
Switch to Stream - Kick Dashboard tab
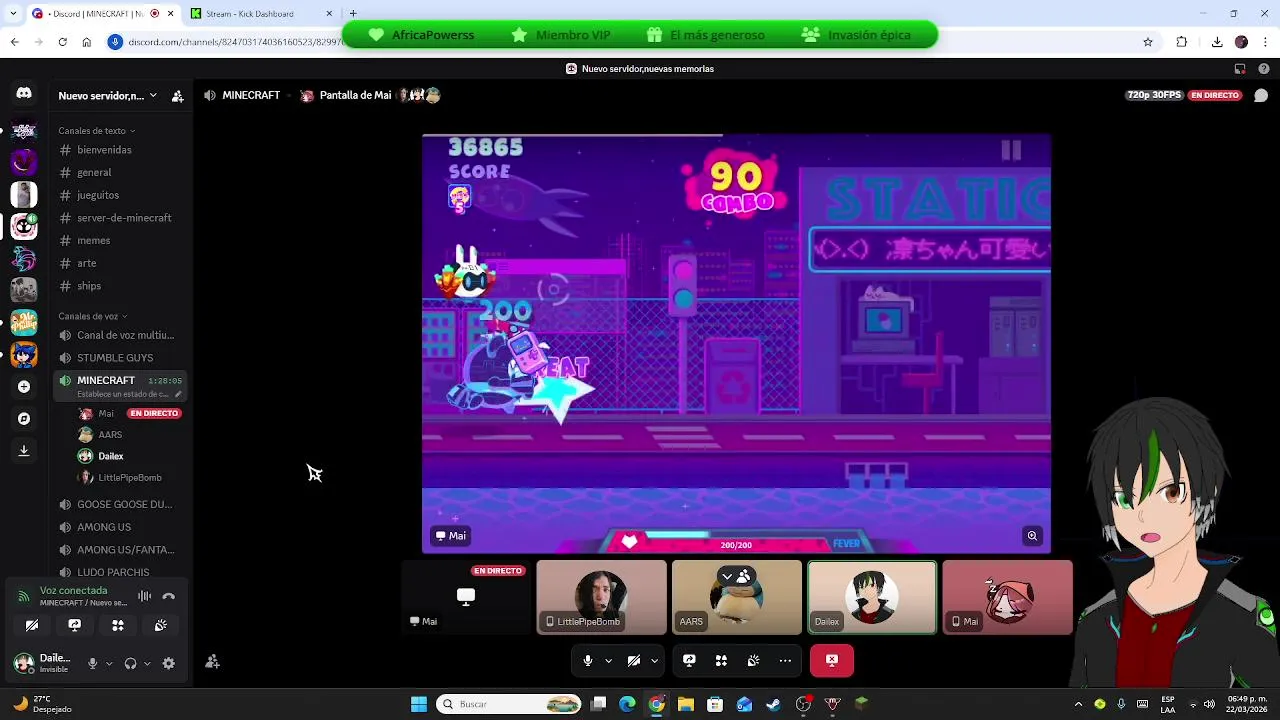[x=262, y=14]
